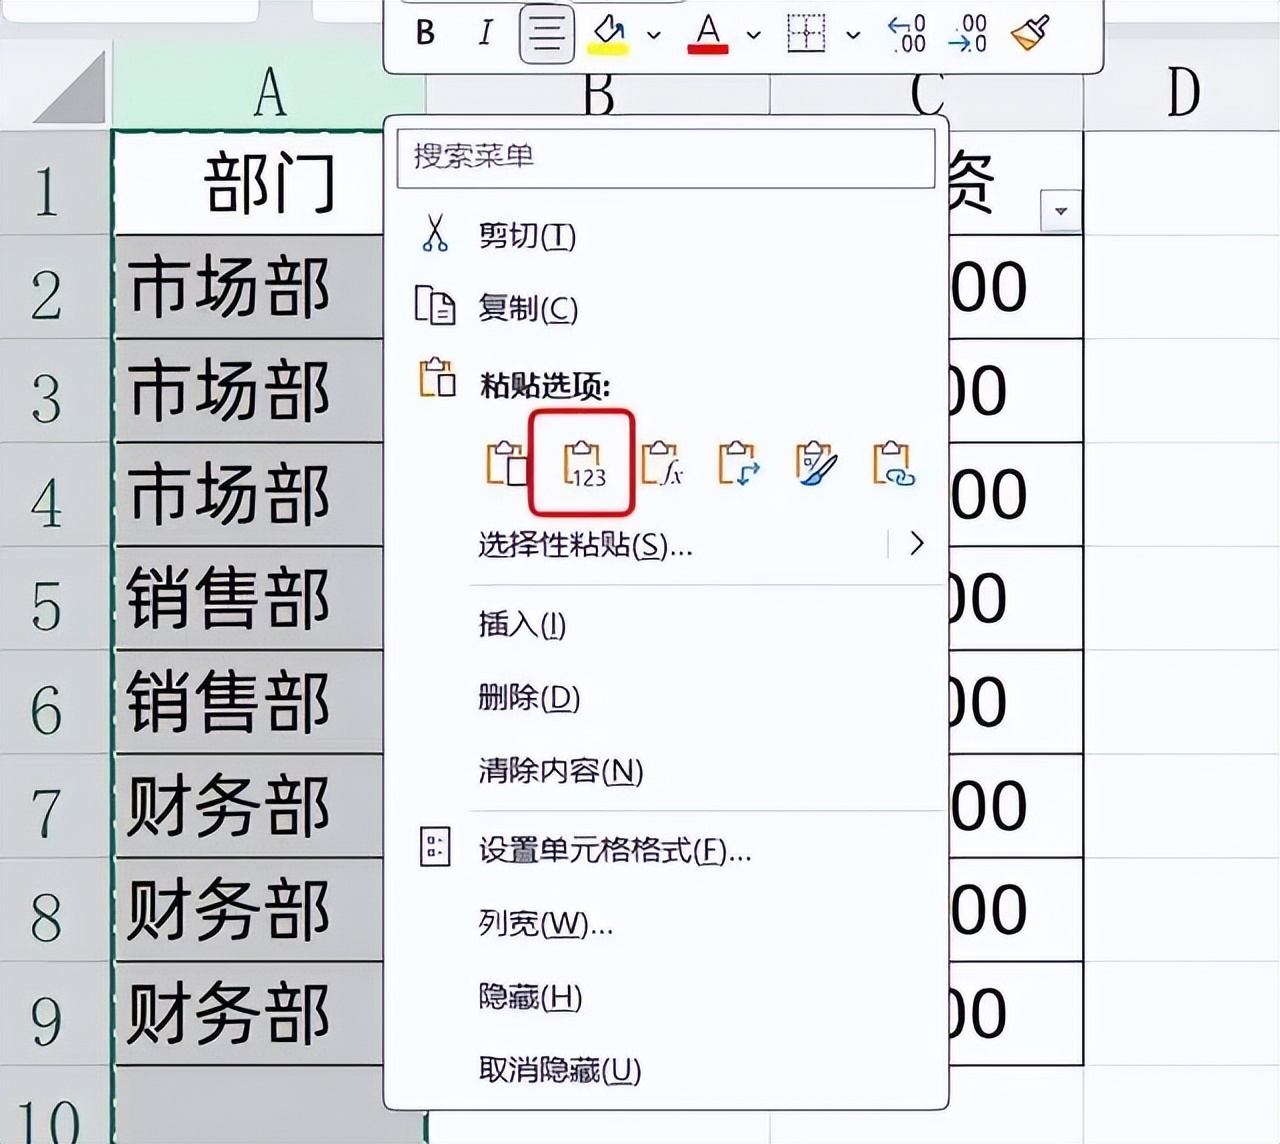Click cell A5 containing 销售部
1280x1144 pixels.
pyautogui.click(x=250, y=600)
